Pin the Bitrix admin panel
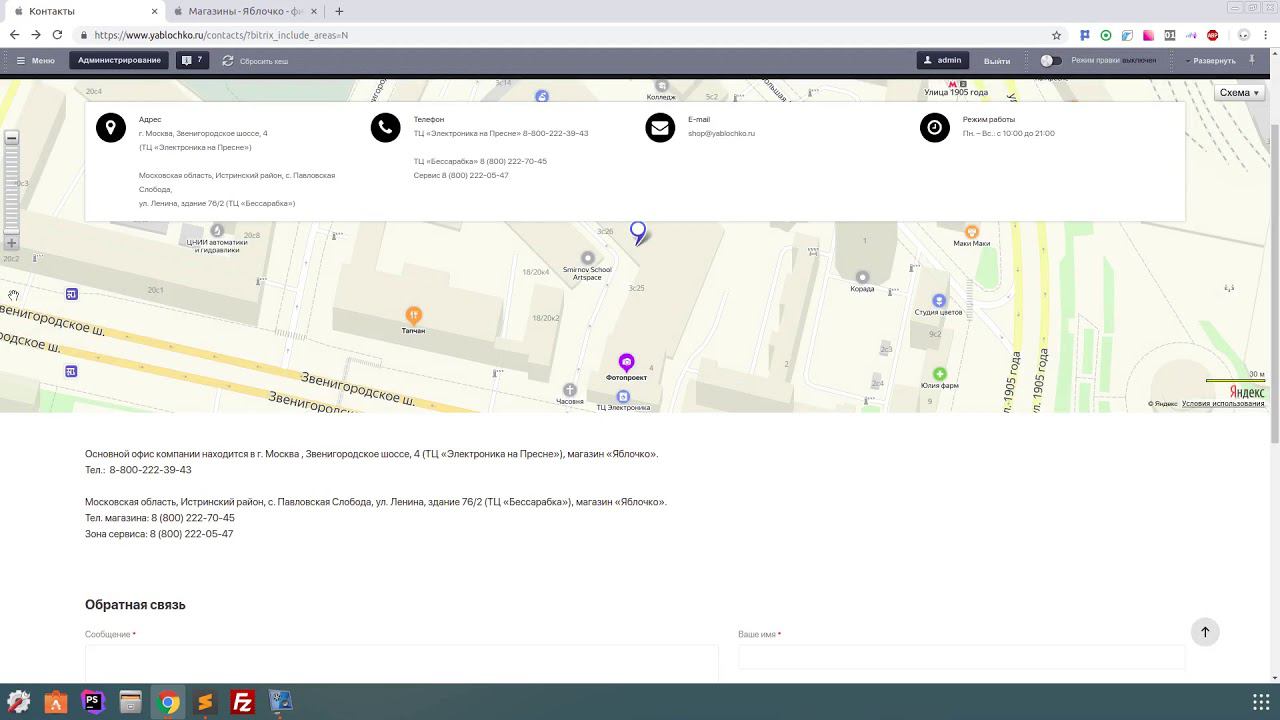The height and width of the screenshot is (720, 1280). coord(1252,60)
